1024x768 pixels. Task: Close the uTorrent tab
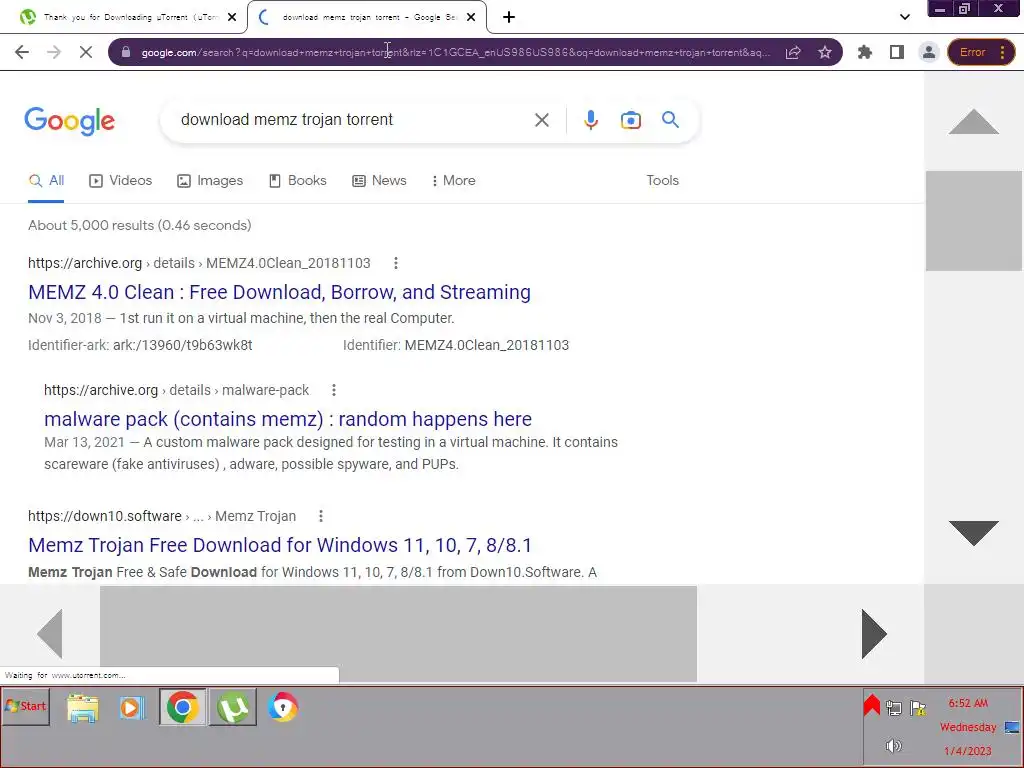pyautogui.click(x=232, y=17)
